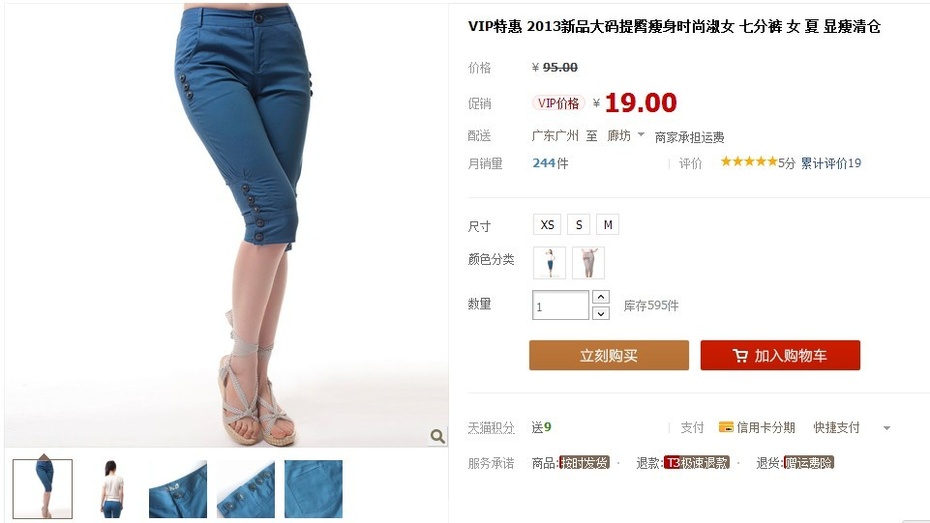Select size XS option
The height and width of the screenshot is (523, 930).
tap(547, 225)
